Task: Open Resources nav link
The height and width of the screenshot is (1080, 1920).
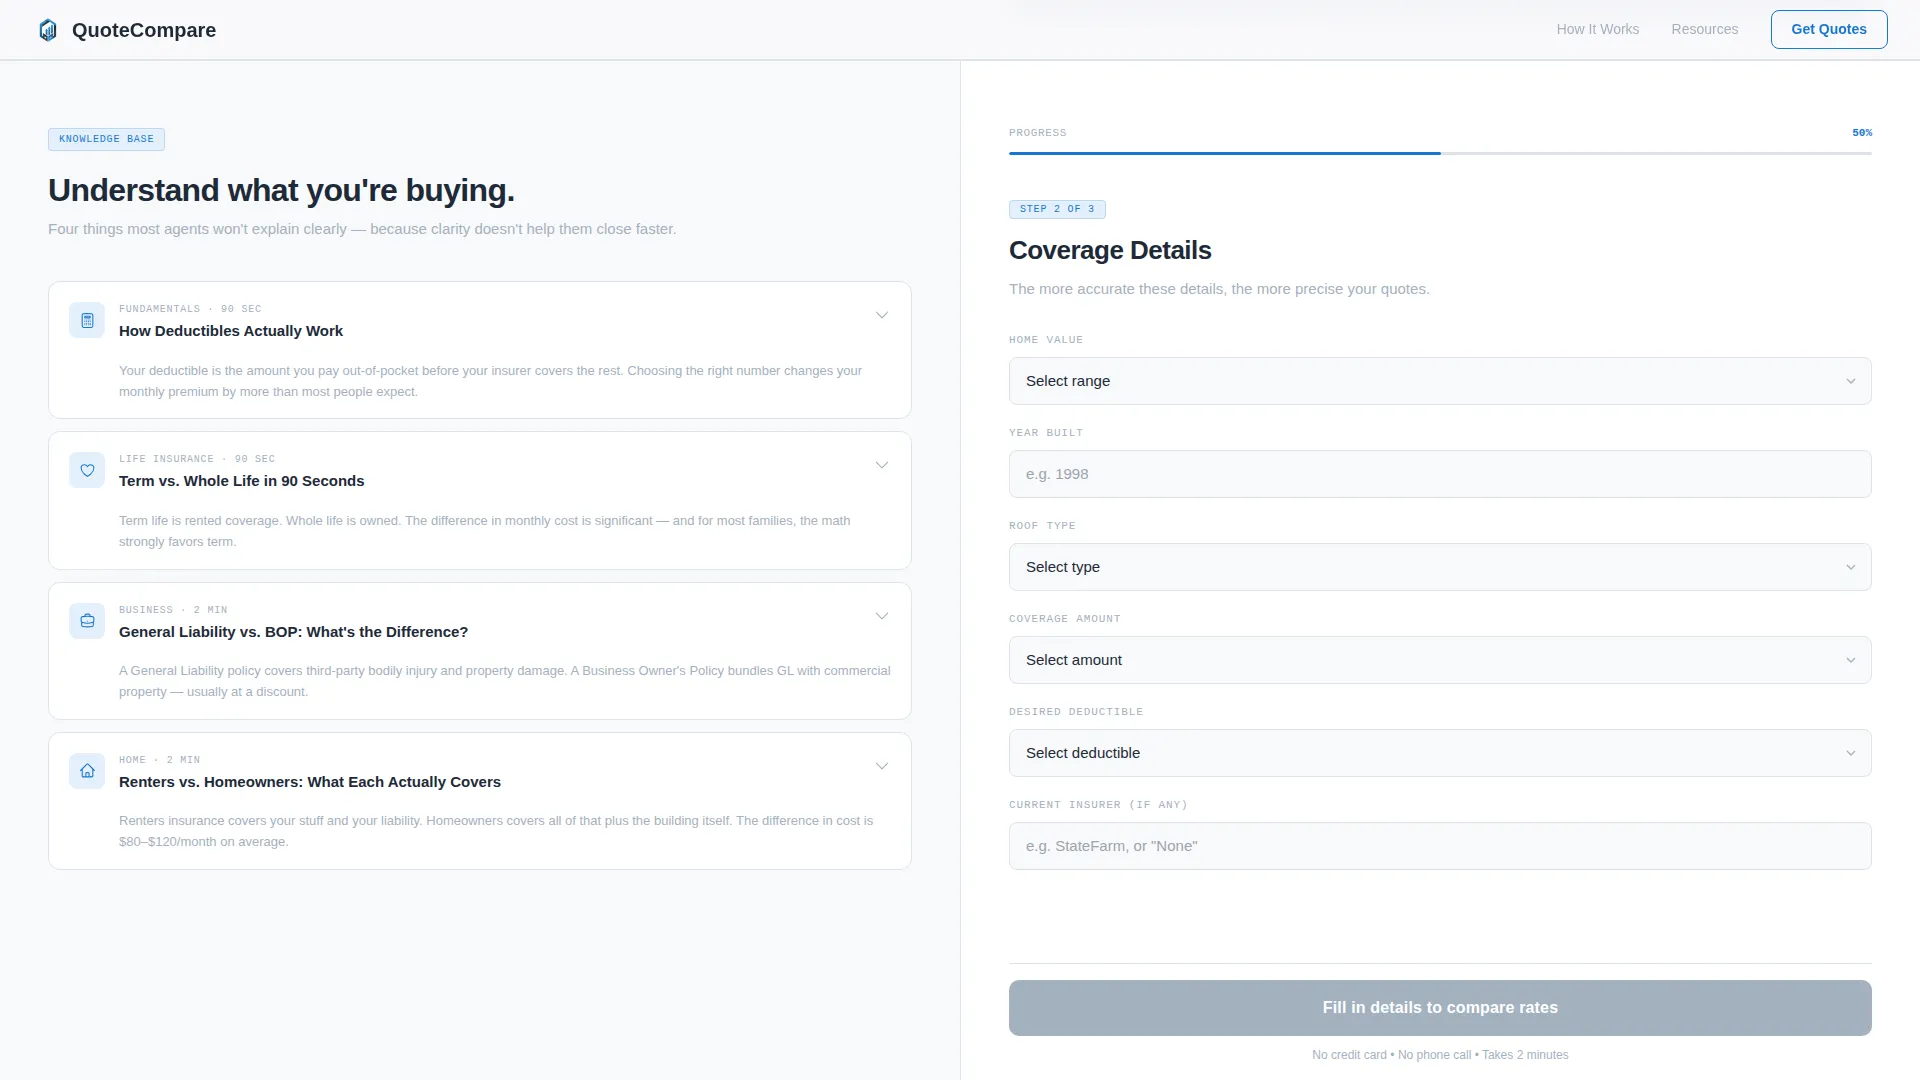Action: click(x=1704, y=29)
